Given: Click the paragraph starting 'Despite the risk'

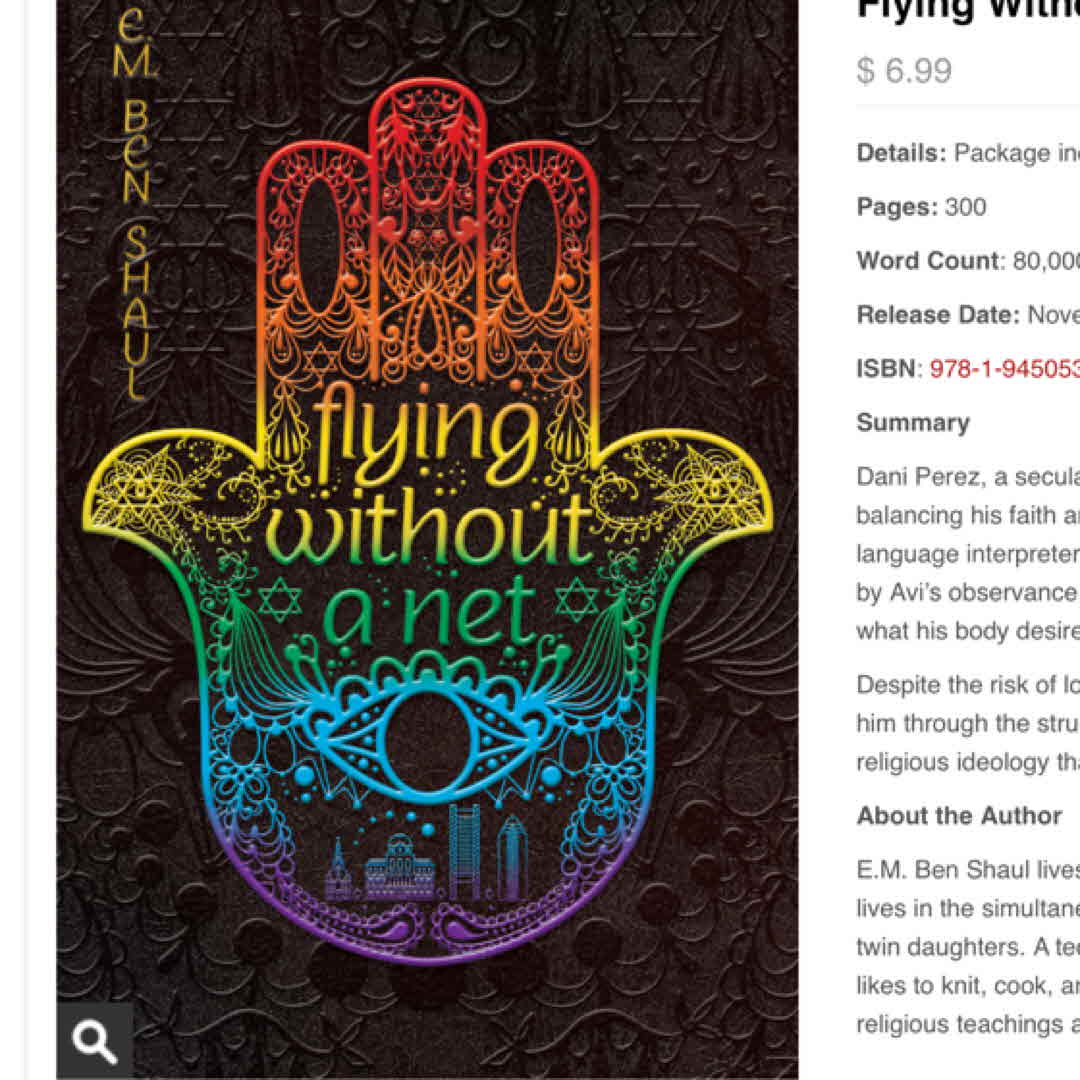Looking at the screenshot, I should 968,723.
